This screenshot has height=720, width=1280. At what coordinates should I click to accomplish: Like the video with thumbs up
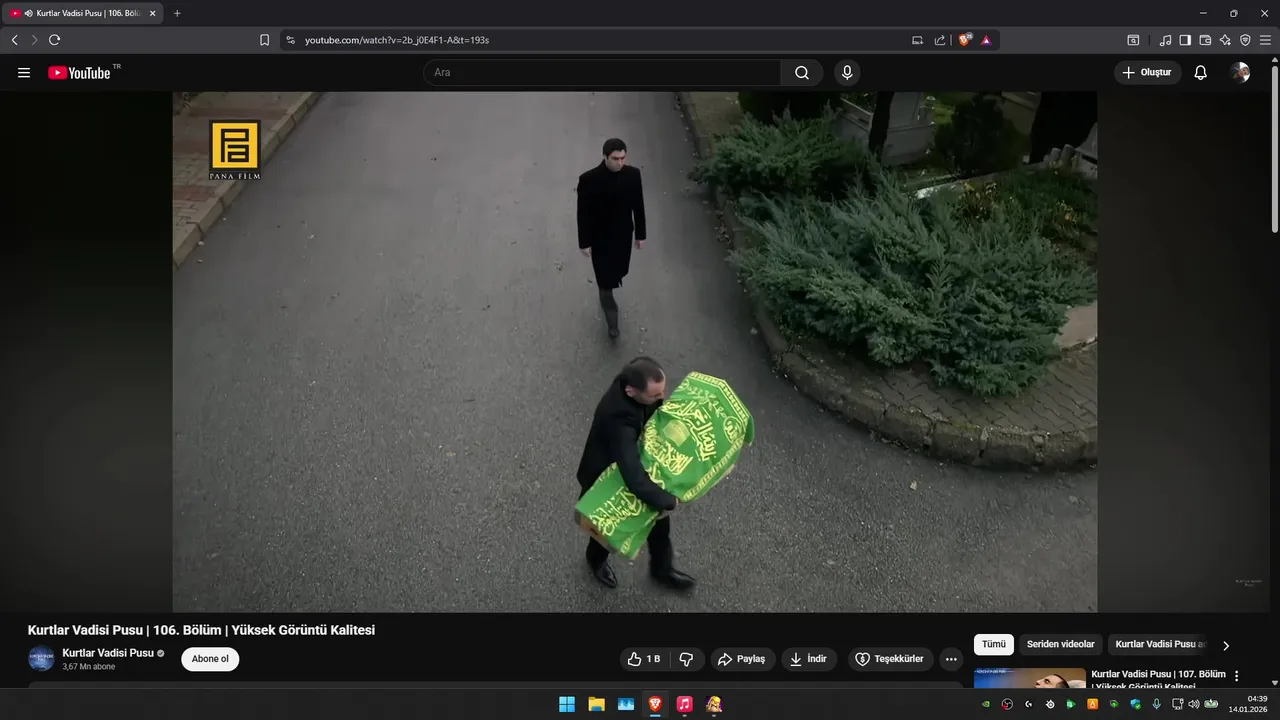[x=644, y=659]
